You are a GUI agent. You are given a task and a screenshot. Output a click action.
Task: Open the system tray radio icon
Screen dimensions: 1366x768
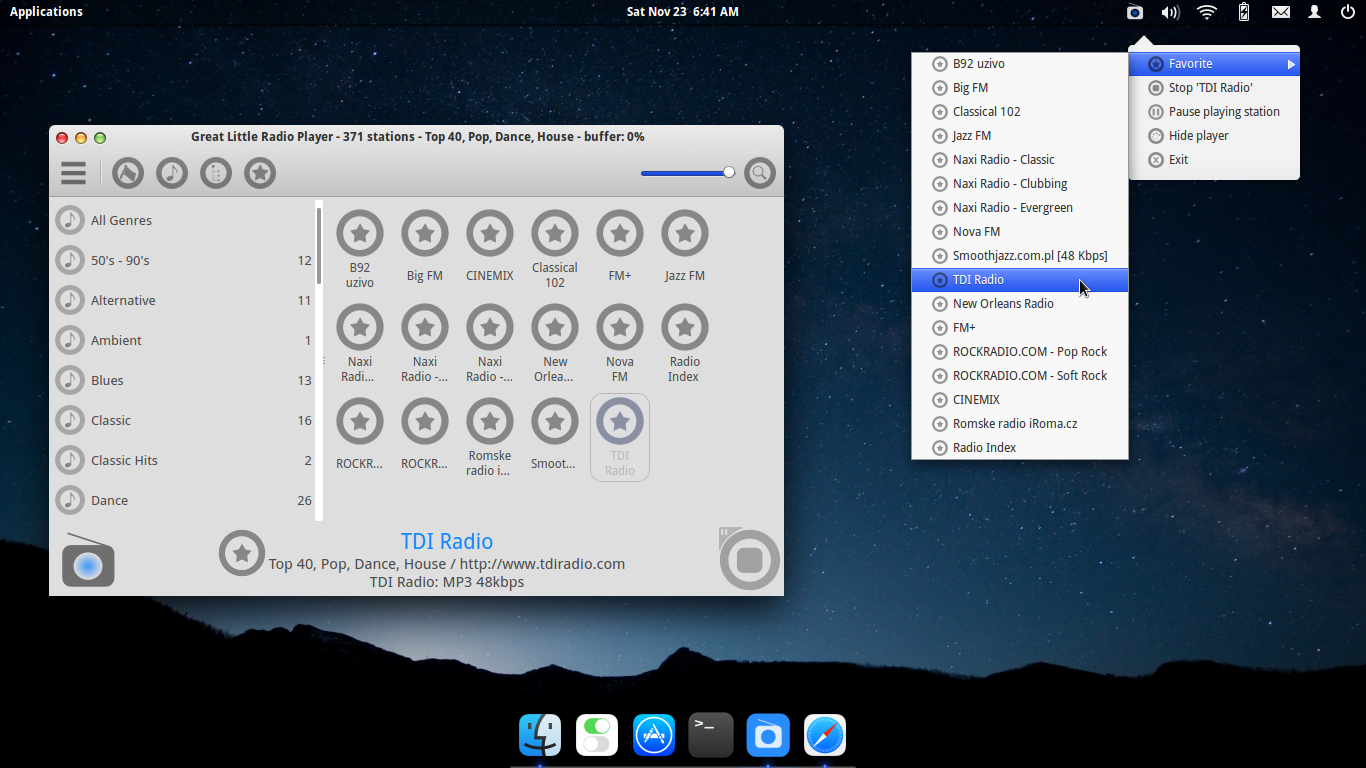1134,12
